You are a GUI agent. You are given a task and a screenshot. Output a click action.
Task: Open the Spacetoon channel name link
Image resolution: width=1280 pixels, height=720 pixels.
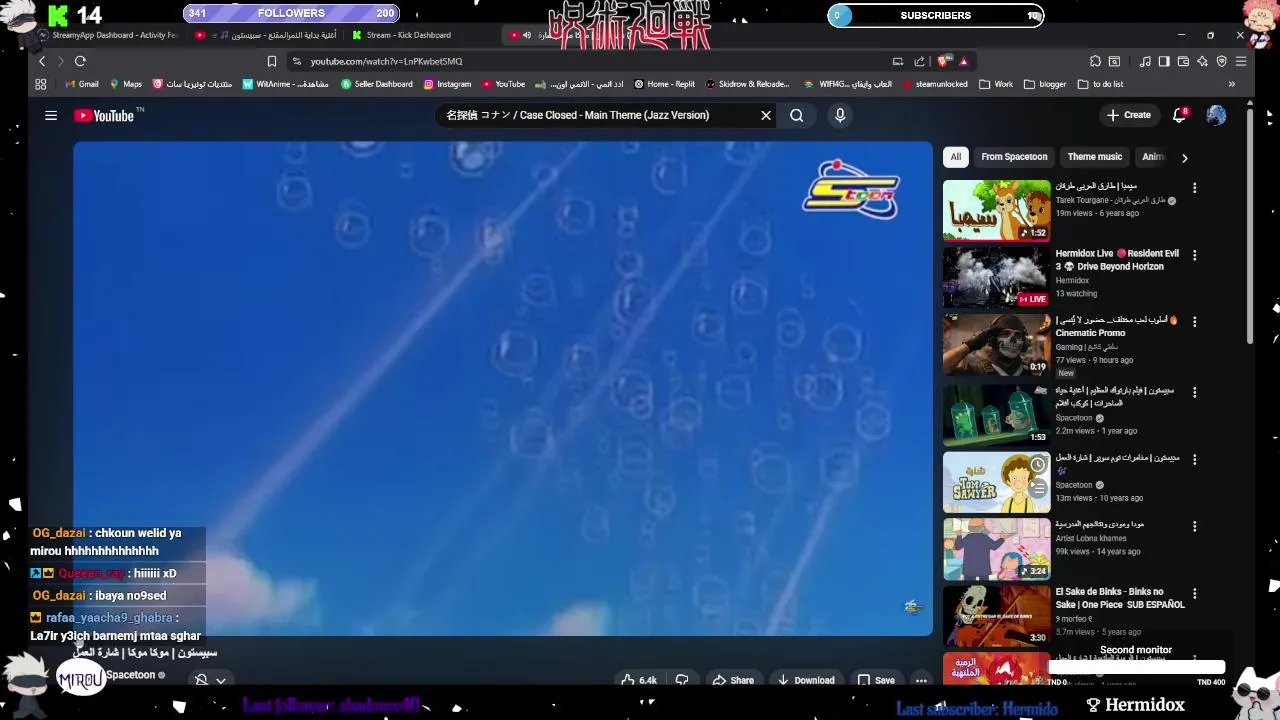coord(131,675)
